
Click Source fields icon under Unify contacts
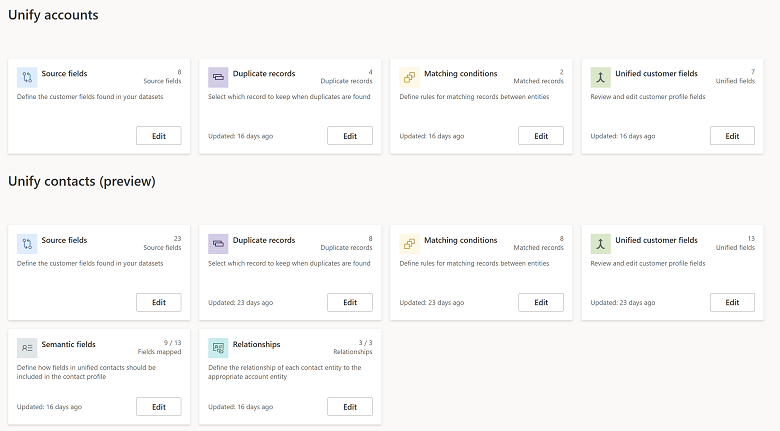click(x=27, y=244)
